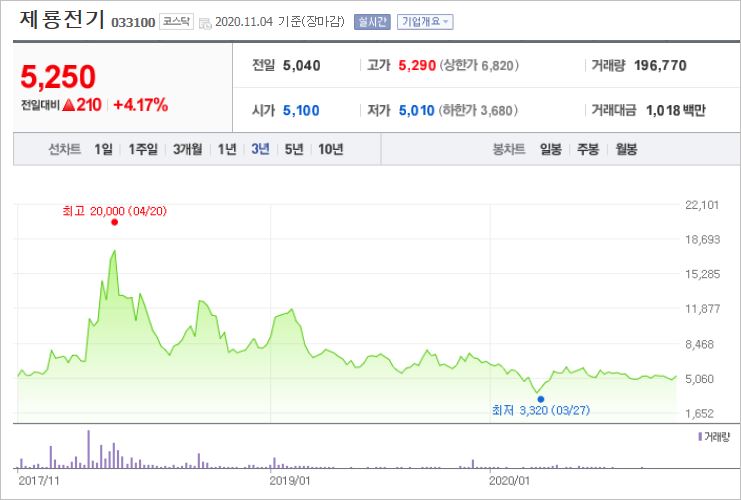
Task: Select the 1일 line chart period
Action: [x=103, y=149]
